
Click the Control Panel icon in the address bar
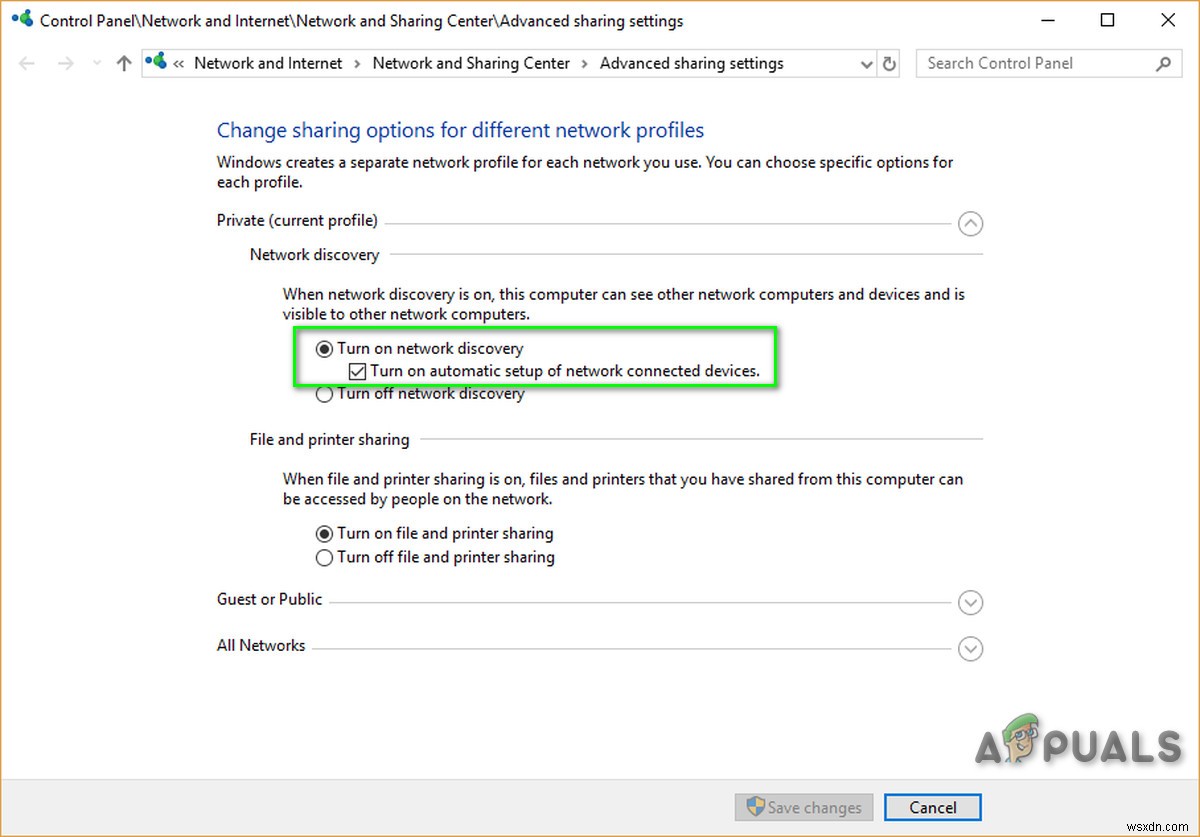coord(156,62)
